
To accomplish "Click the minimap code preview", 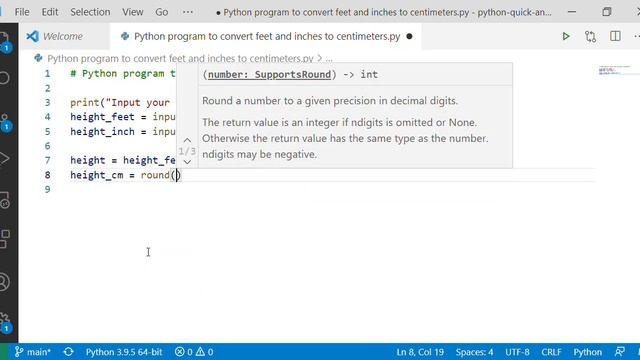I will 614,70.
